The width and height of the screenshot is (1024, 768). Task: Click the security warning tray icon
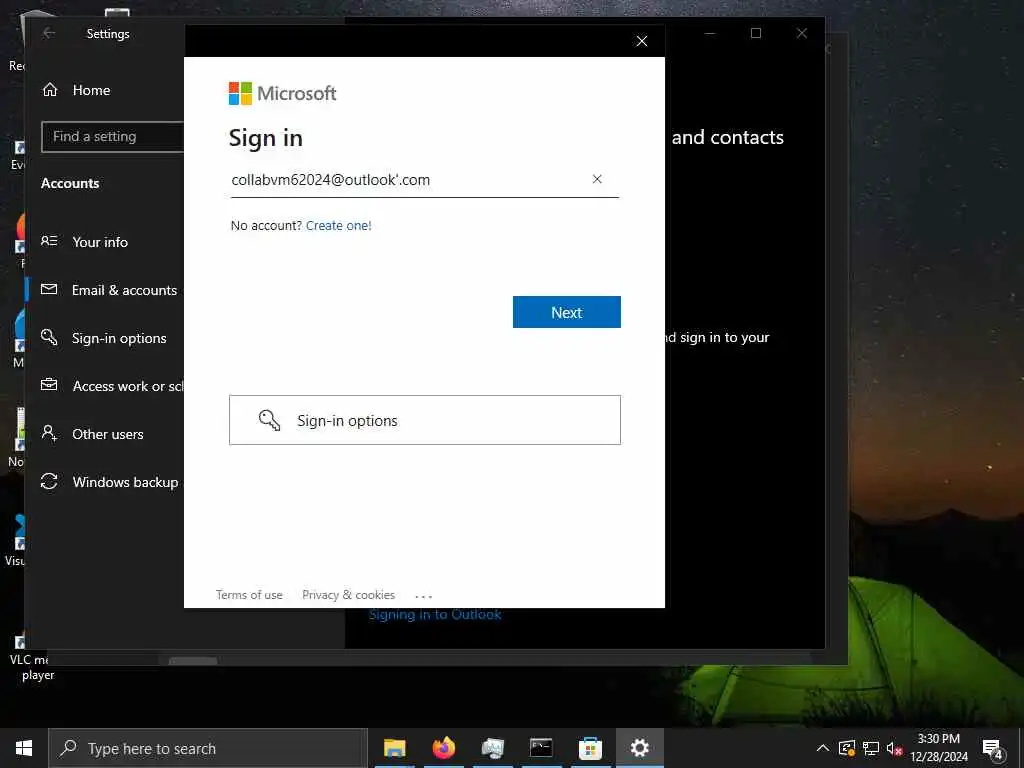[x=847, y=748]
